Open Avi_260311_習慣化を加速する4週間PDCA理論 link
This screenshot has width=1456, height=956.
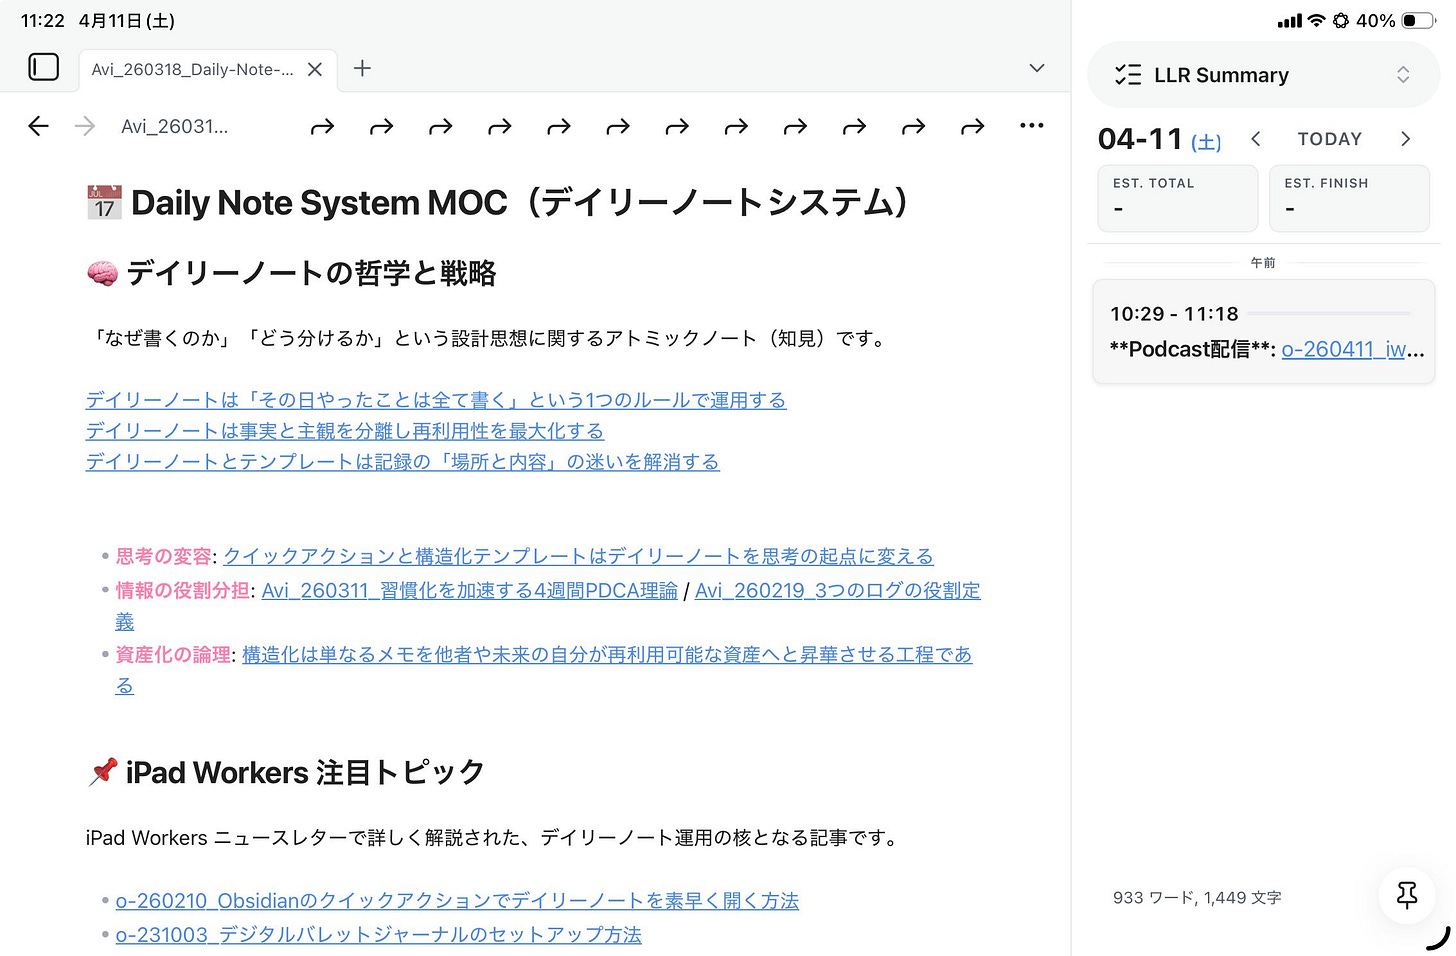(x=470, y=591)
